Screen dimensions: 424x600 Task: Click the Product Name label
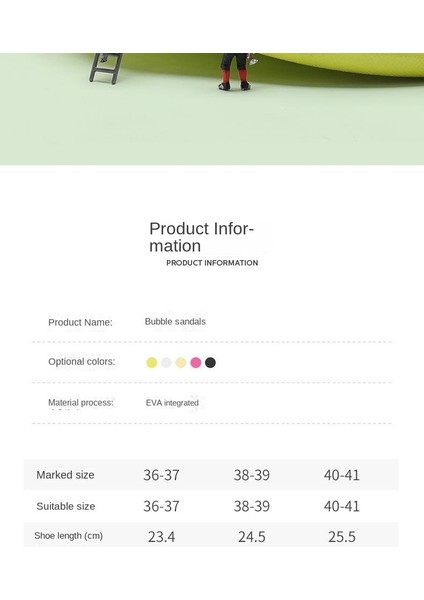(x=80, y=322)
